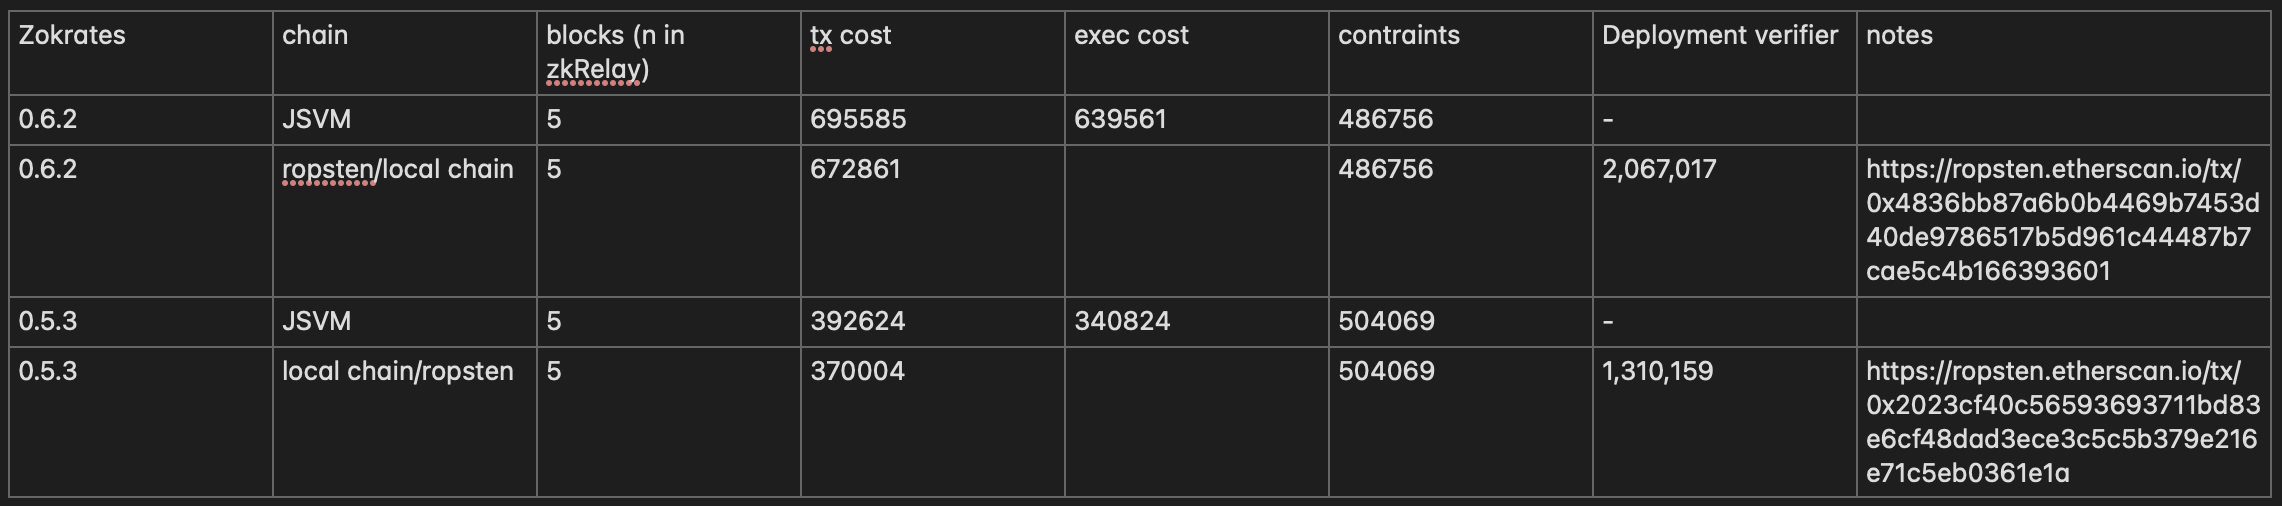Select the exec cost header cell
The height and width of the screenshot is (506, 2282).
(1197, 53)
